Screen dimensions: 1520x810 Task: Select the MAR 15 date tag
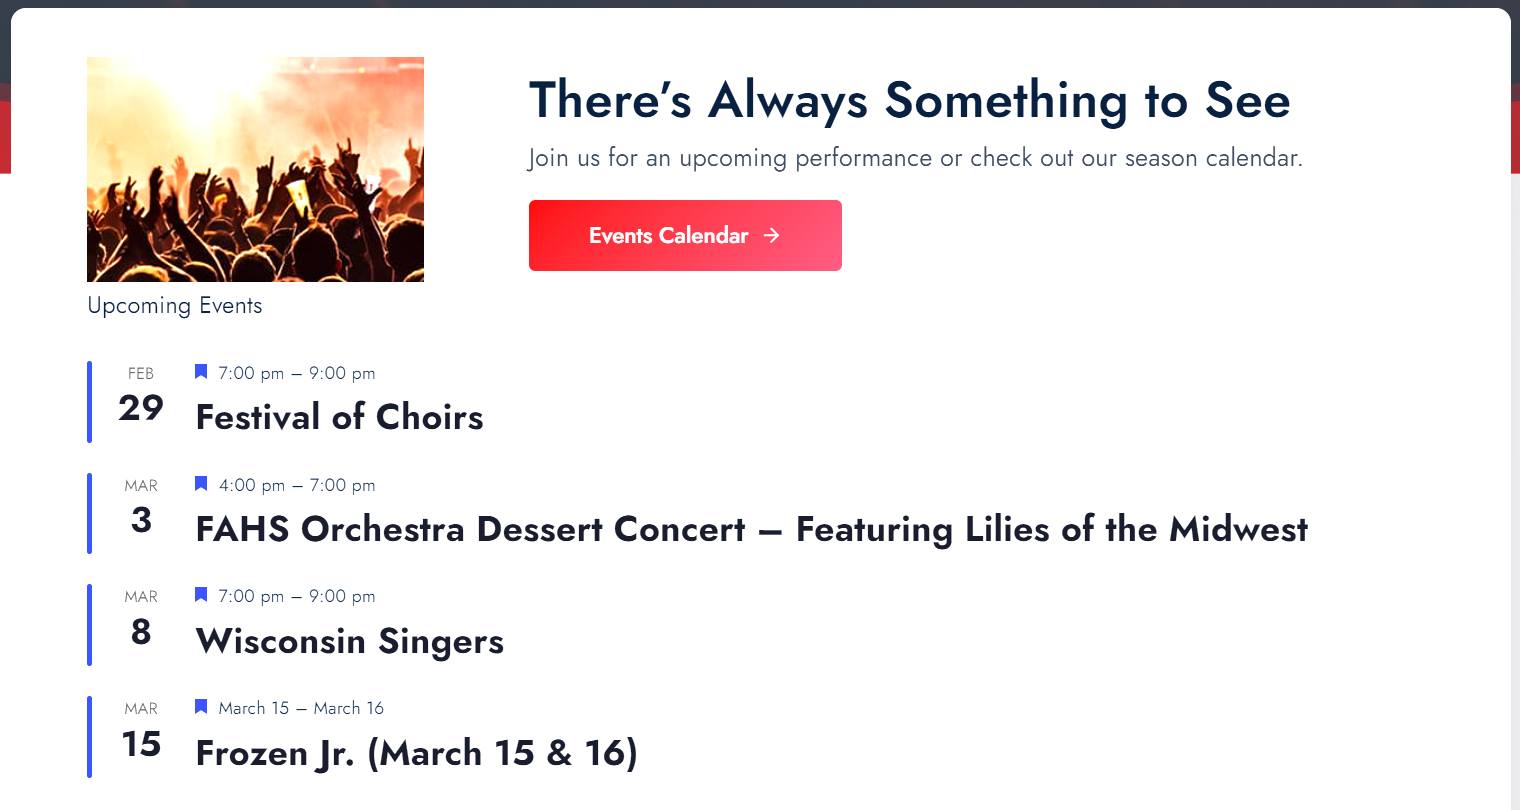pyautogui.click(x=141, y=732)
